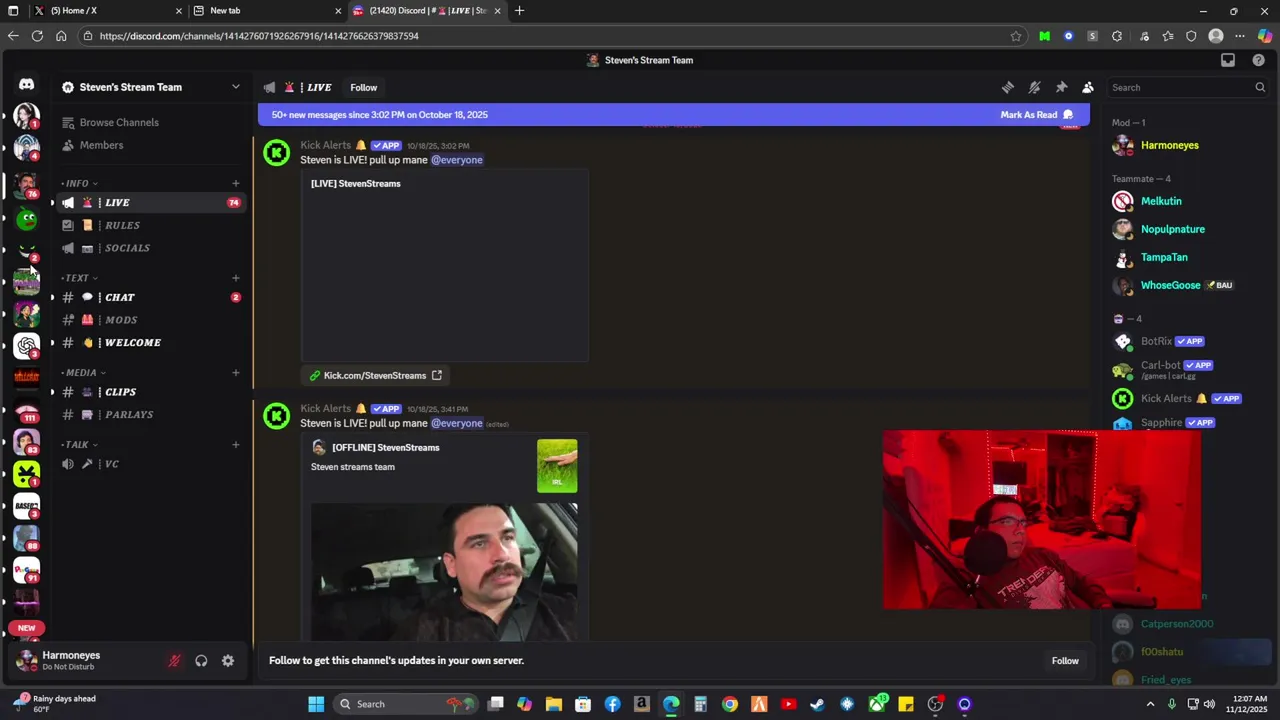The width and height of the screenshot is (1280, 720).
Task: Click the search magnifier in Discord search
Action: click(1260, 87)
